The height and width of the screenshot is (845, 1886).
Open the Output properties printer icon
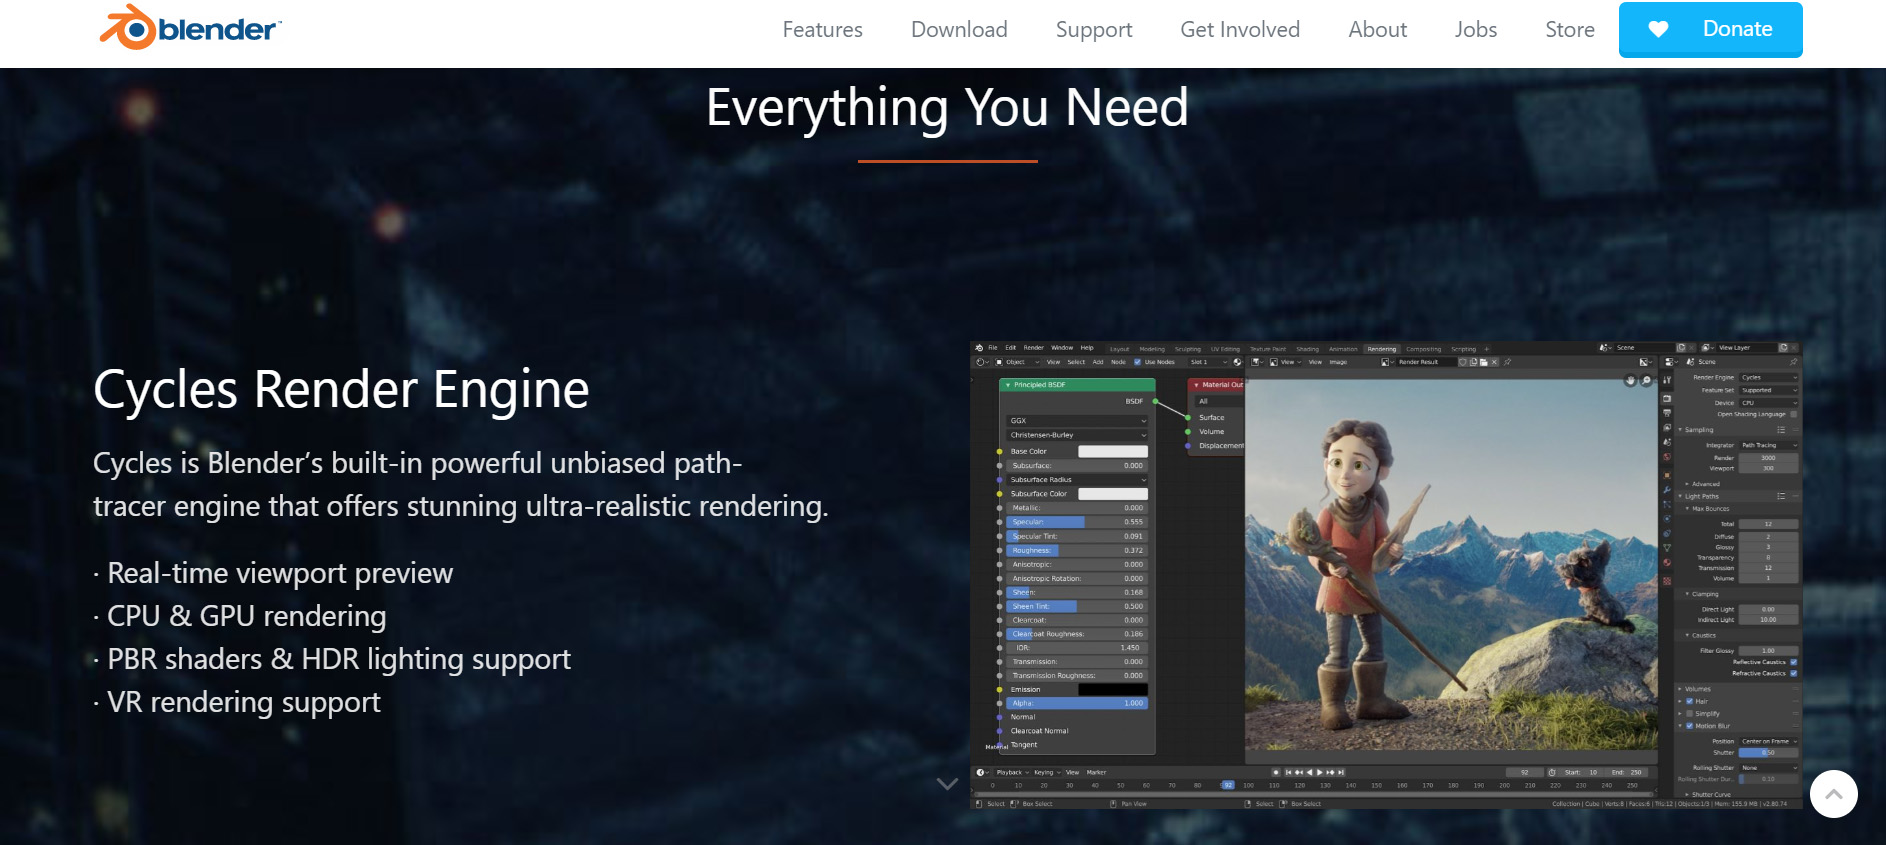tap(1667, 412)
